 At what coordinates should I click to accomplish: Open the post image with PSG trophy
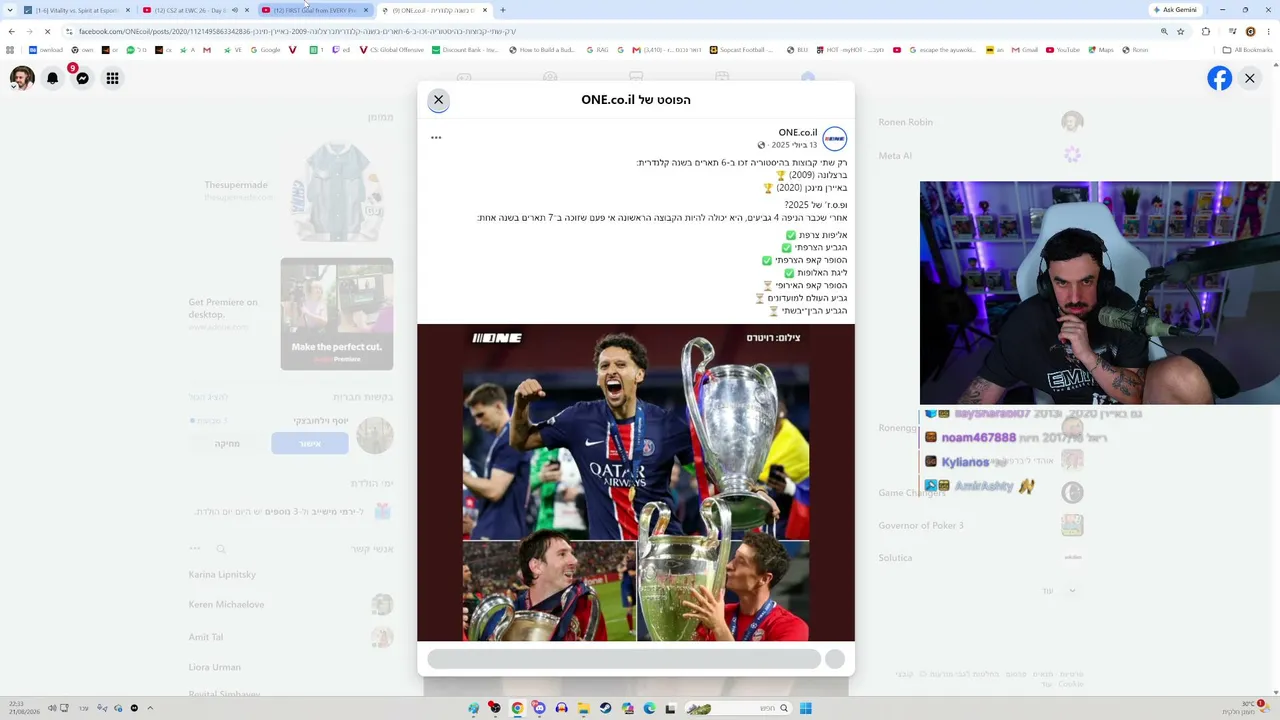tap(636, 482)
